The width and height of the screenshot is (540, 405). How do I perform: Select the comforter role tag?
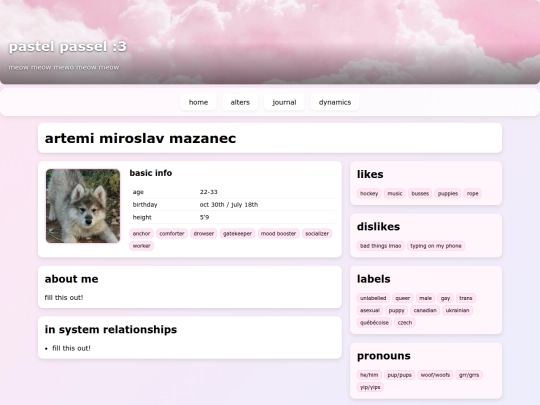(x=172, y=233)
